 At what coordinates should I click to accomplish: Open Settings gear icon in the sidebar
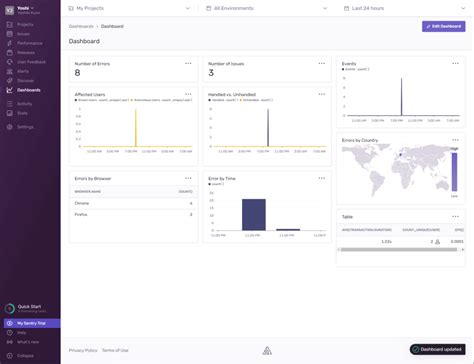point(10,127)
